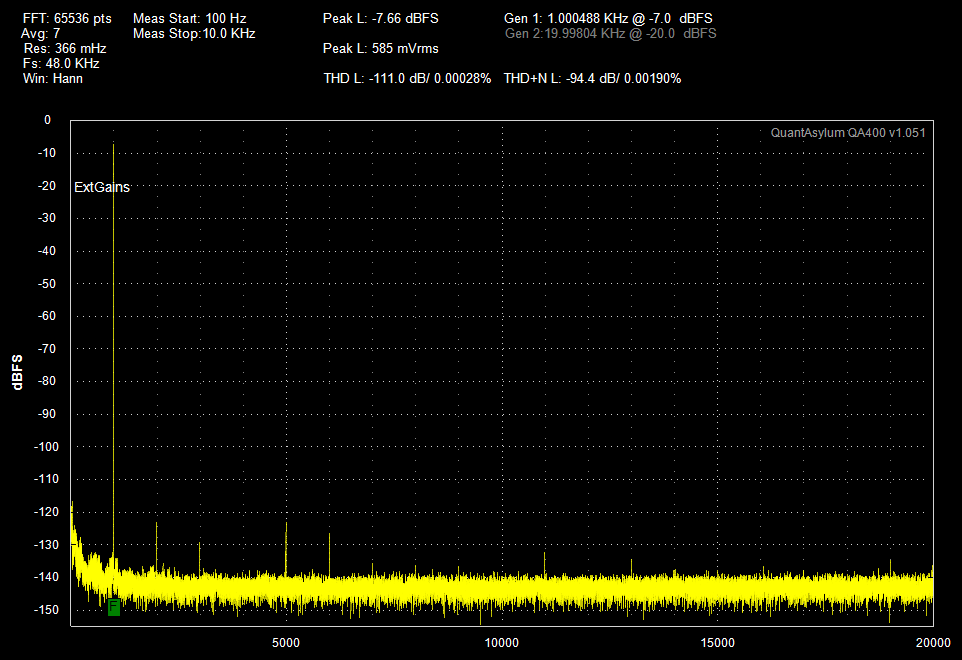Viewport: 962px width, 660px height.
Task: Click the Gen 1 1.000488 KHz generator text
Action: 609,18
